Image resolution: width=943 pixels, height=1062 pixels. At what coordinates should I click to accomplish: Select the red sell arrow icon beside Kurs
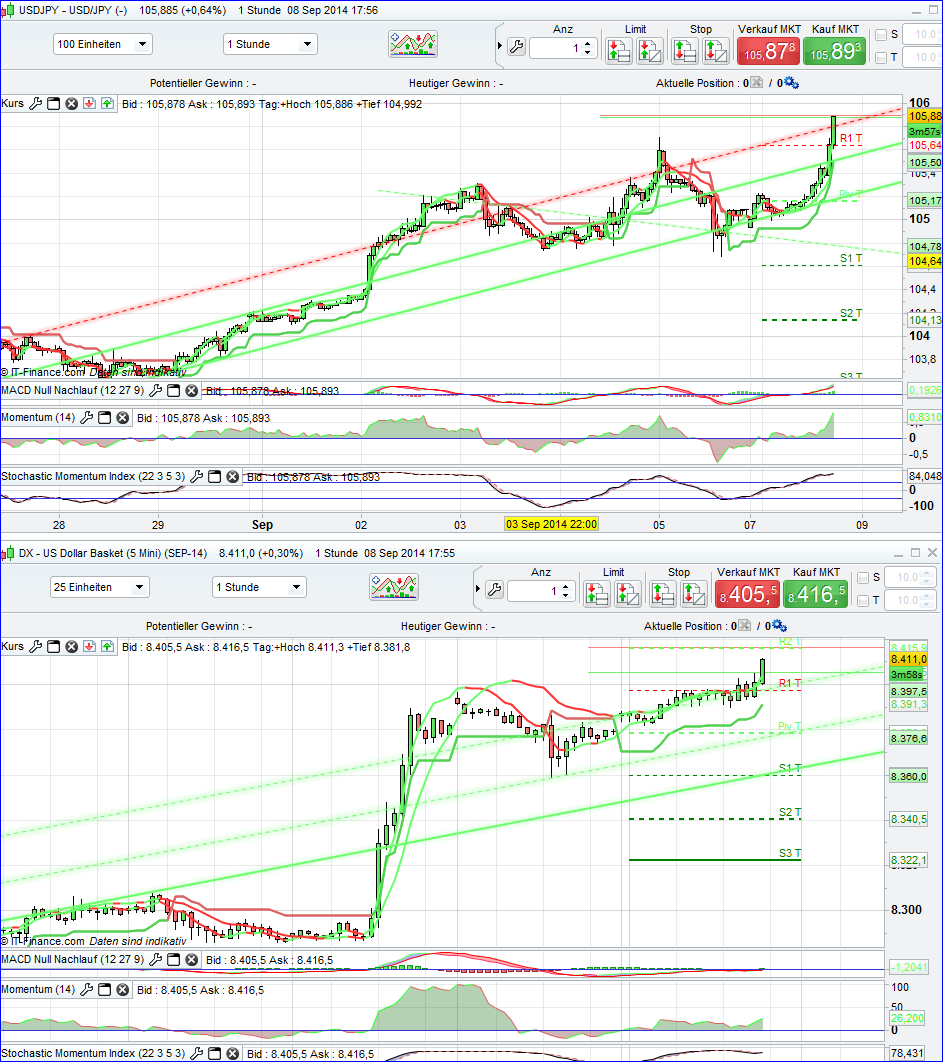88,103
